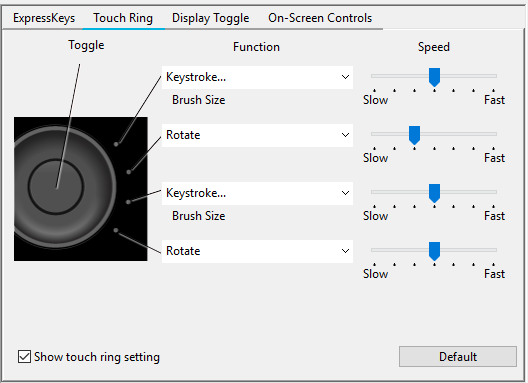This screenshot has width=528, height=383.
Task: Open the third function dropdown showing Keystroke
Action: [257, 193]
